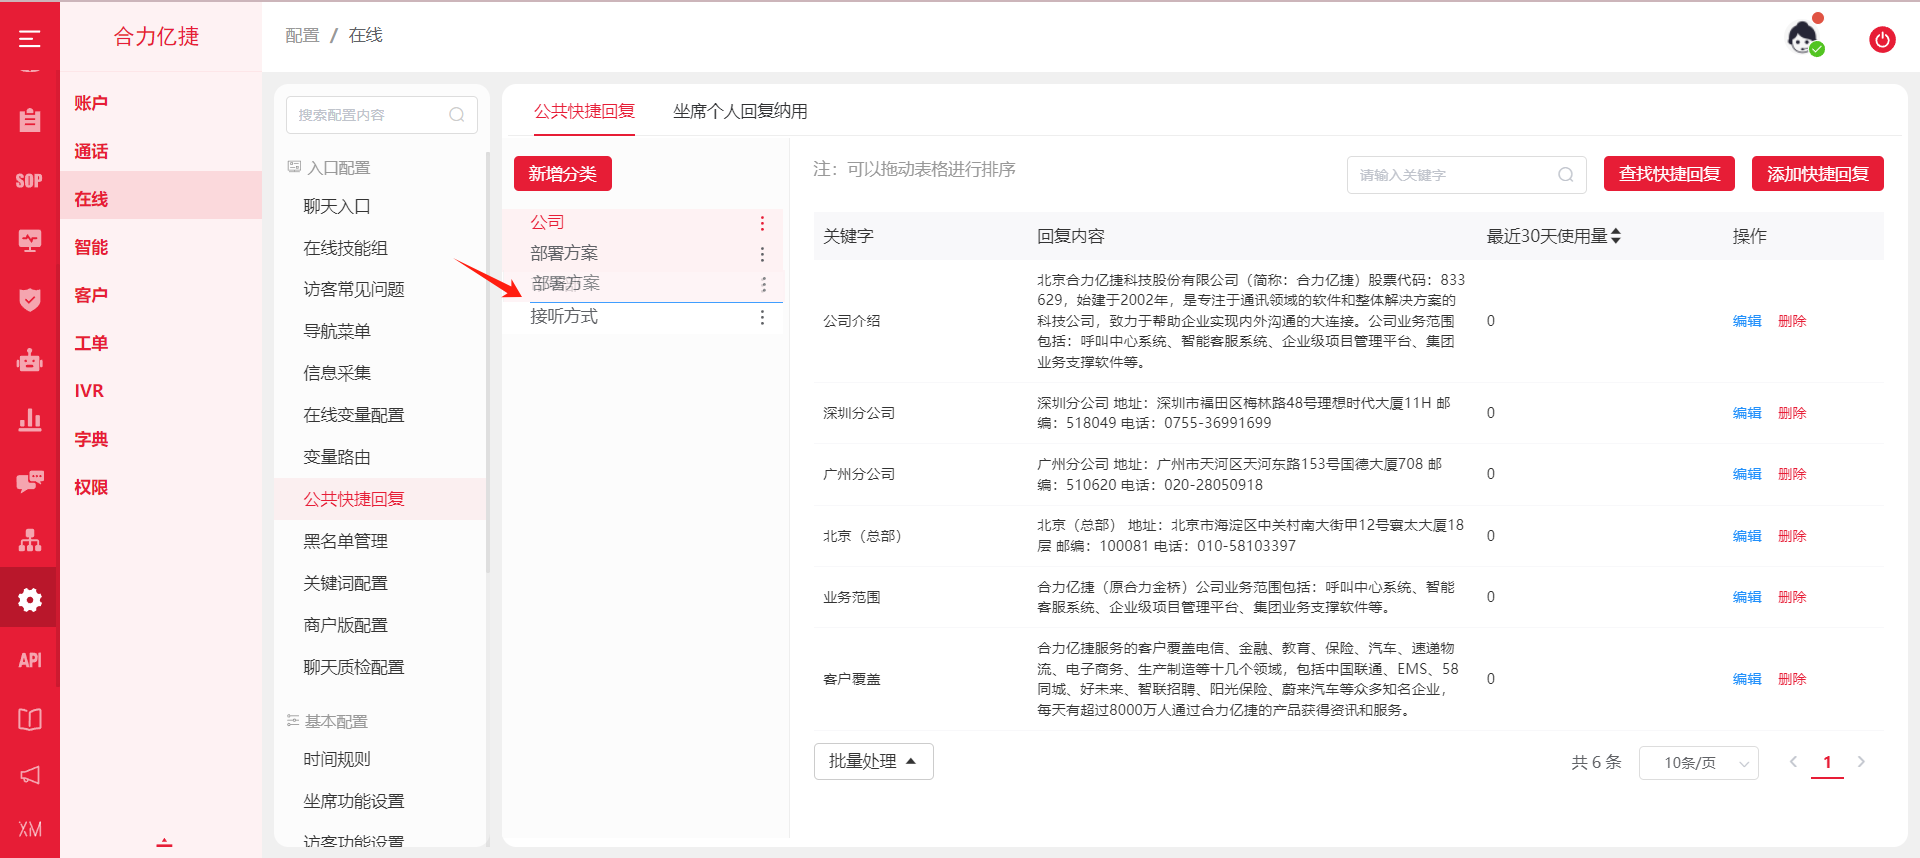Switch to the 公共快捷回复 tab
The height and width of the screenshot is (858, 1920).
pos(584,111)
